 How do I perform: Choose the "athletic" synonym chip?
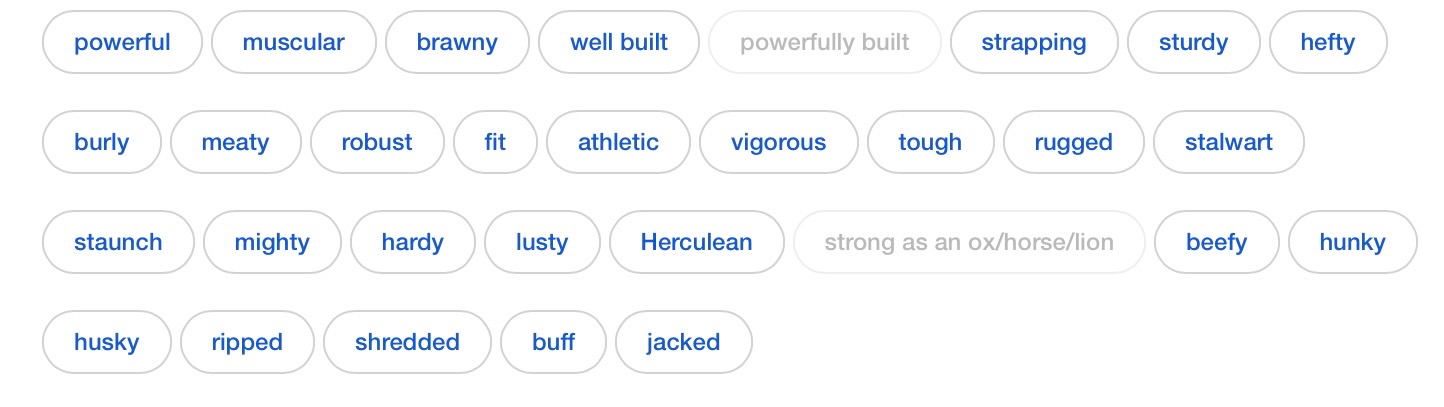coord(618,142)
